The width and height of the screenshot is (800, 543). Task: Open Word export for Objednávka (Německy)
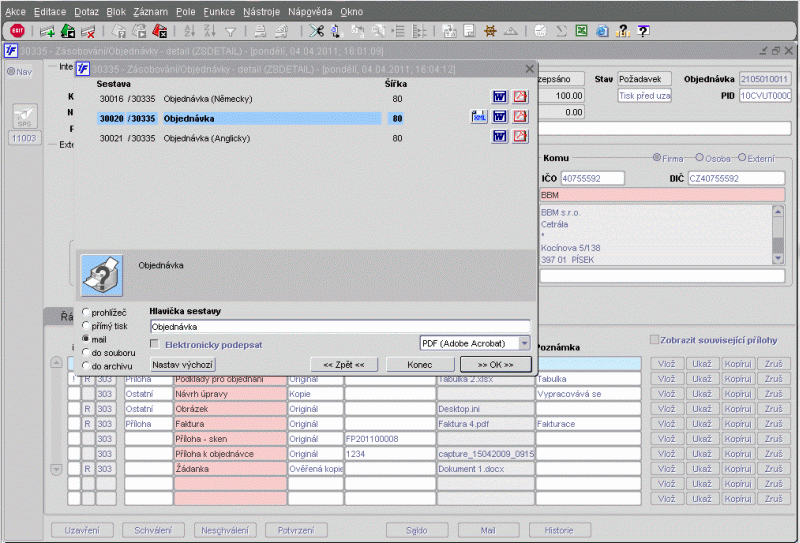(499, 96)
